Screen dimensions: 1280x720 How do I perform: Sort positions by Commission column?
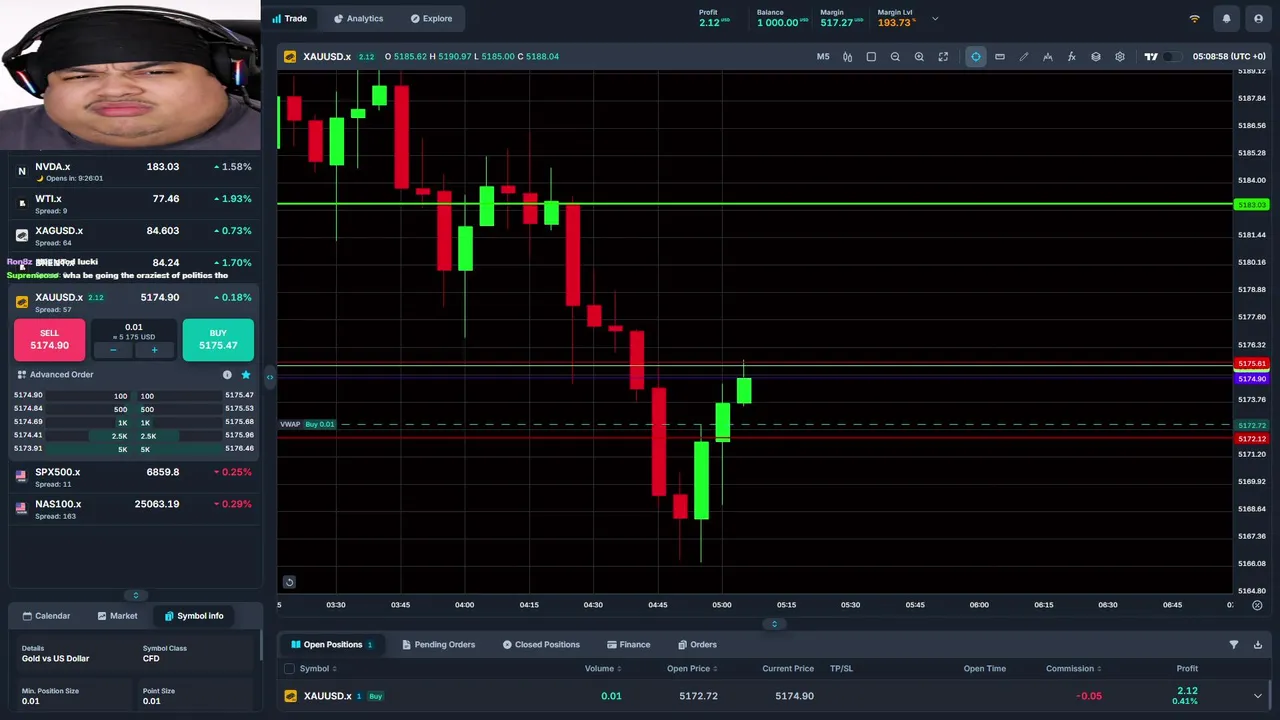point(1073,669)
